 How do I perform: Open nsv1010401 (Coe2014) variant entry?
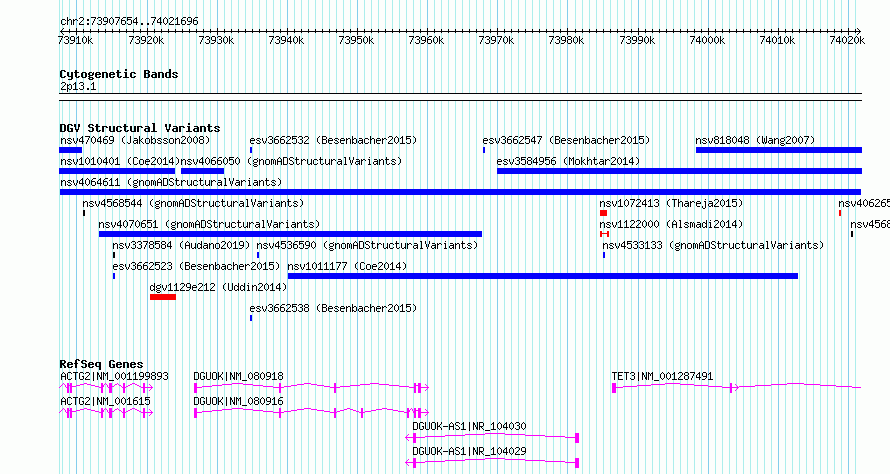point(120,161)
